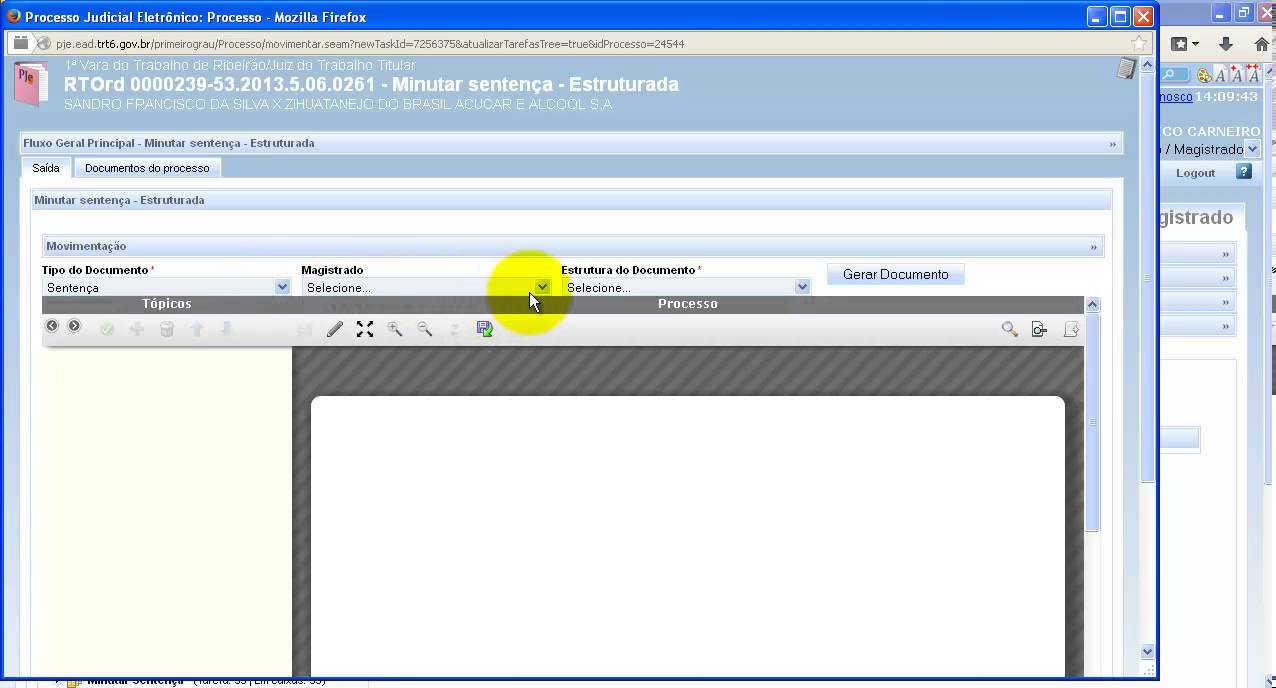Click the last document notes icon in toolbar
Image resolution: width=1276 pixels, height=688 pixels.
1071,329
